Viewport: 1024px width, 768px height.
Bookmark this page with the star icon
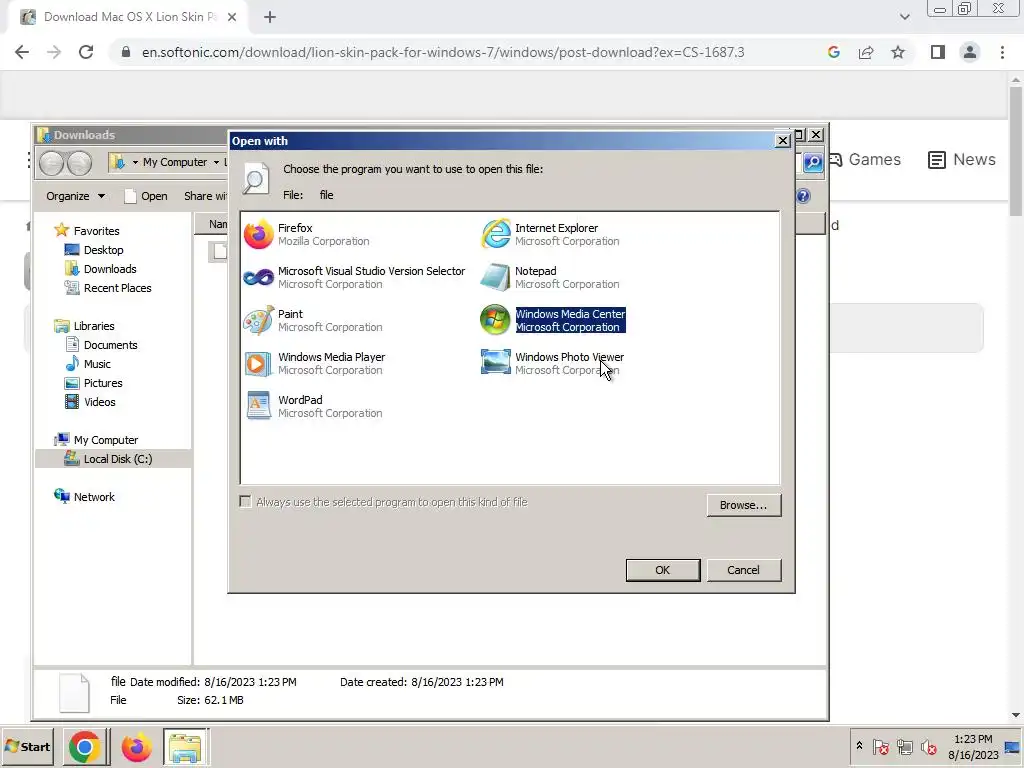coord(898,52)
